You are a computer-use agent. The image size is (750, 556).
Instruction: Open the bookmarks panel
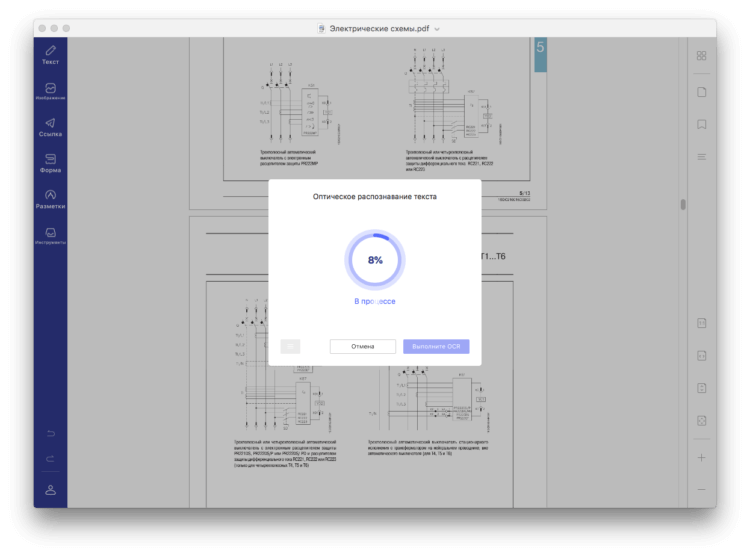tap(701, 124)
